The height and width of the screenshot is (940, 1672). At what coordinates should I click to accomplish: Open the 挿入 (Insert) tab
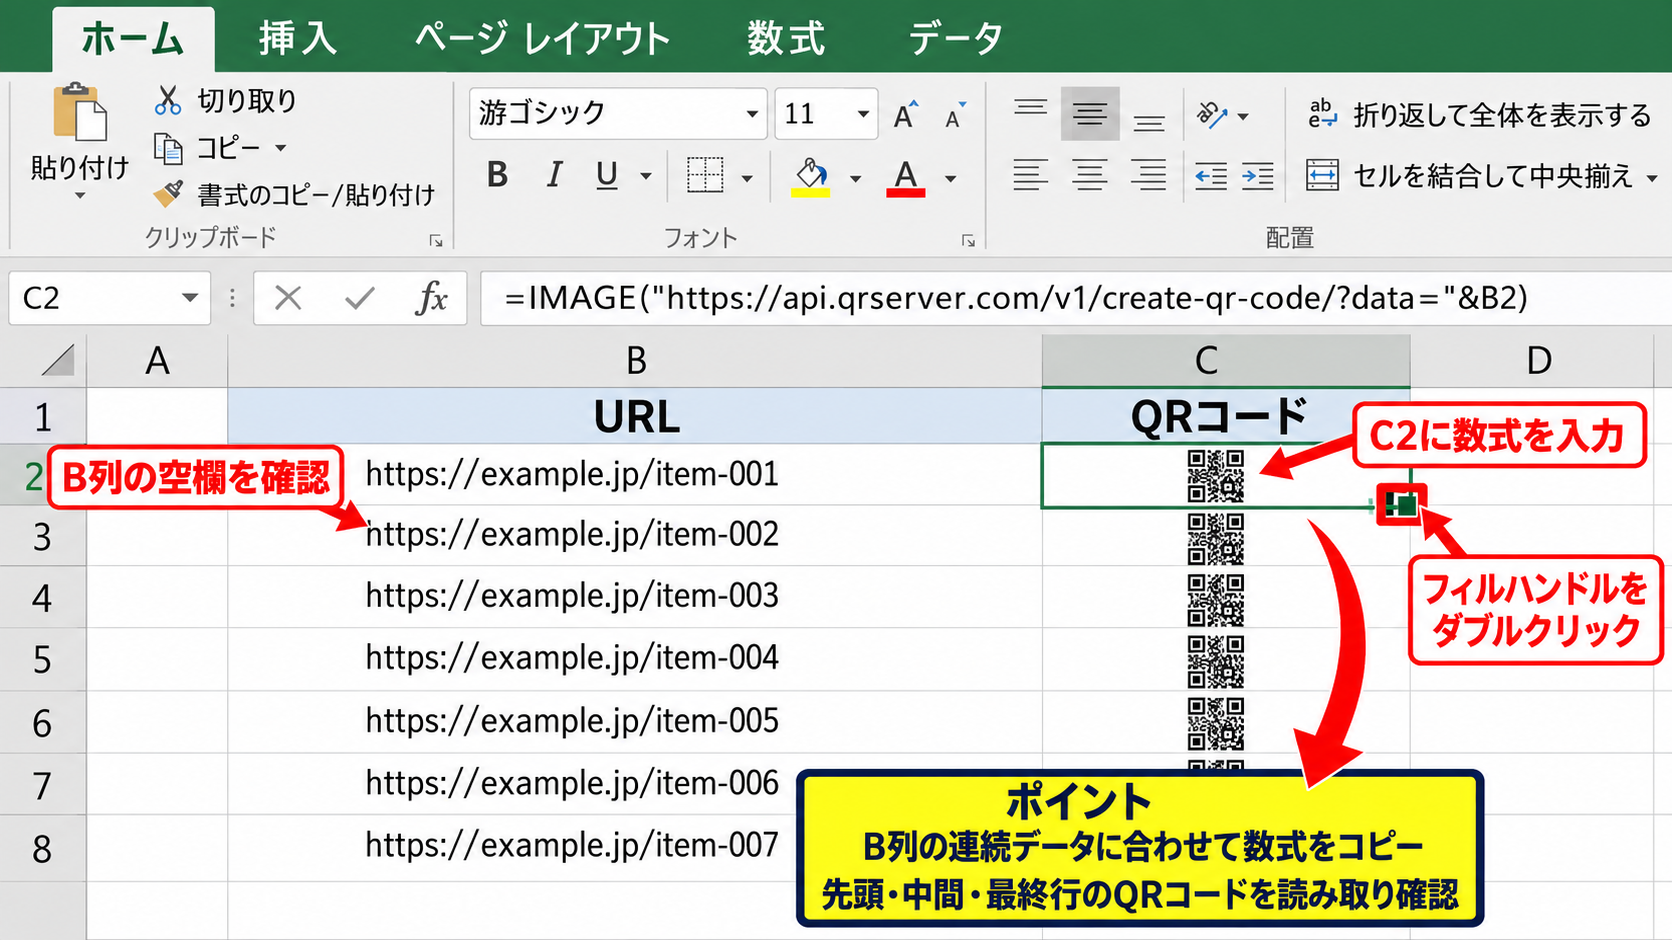pyautogui.click(x=298, y=39)
